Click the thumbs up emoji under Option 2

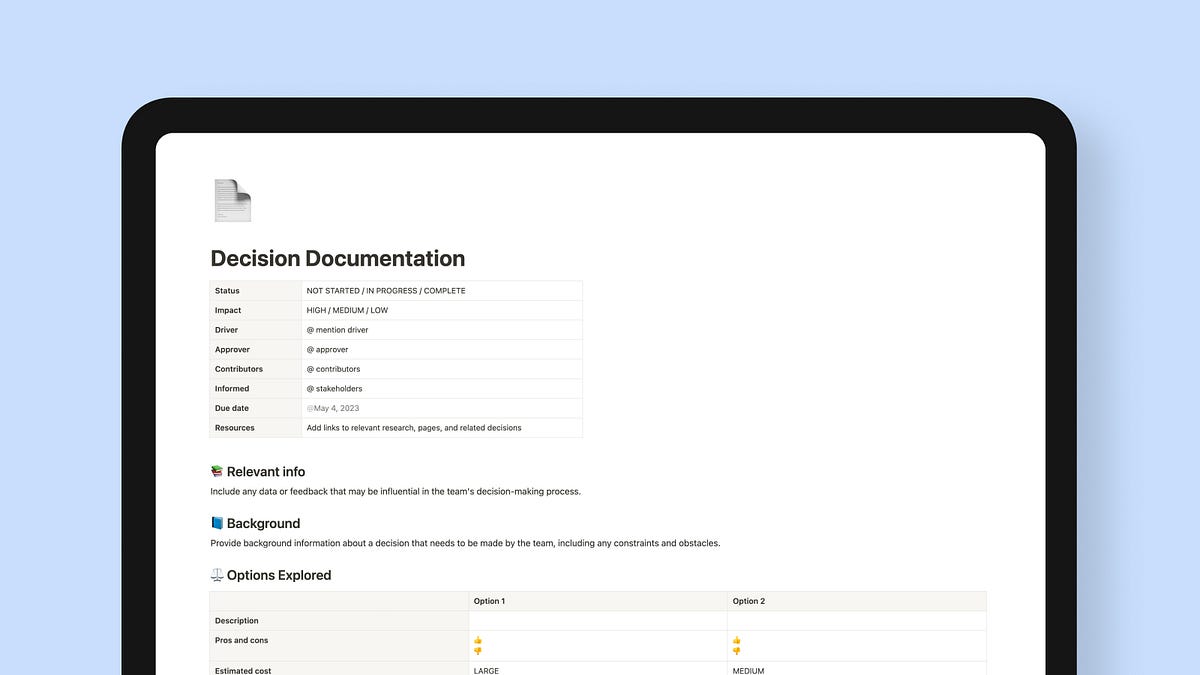736,639
